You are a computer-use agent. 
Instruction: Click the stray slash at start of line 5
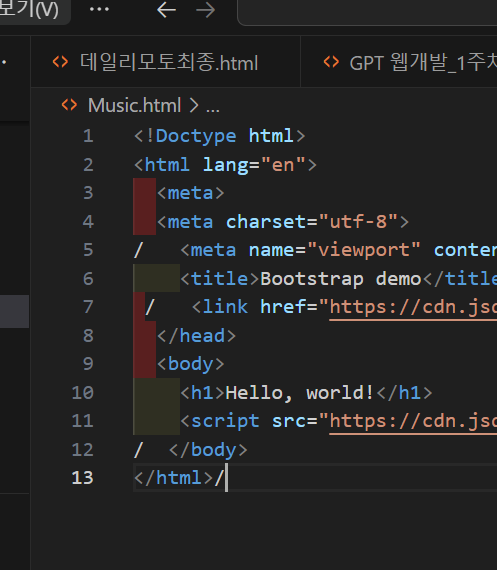pos(138,250)
